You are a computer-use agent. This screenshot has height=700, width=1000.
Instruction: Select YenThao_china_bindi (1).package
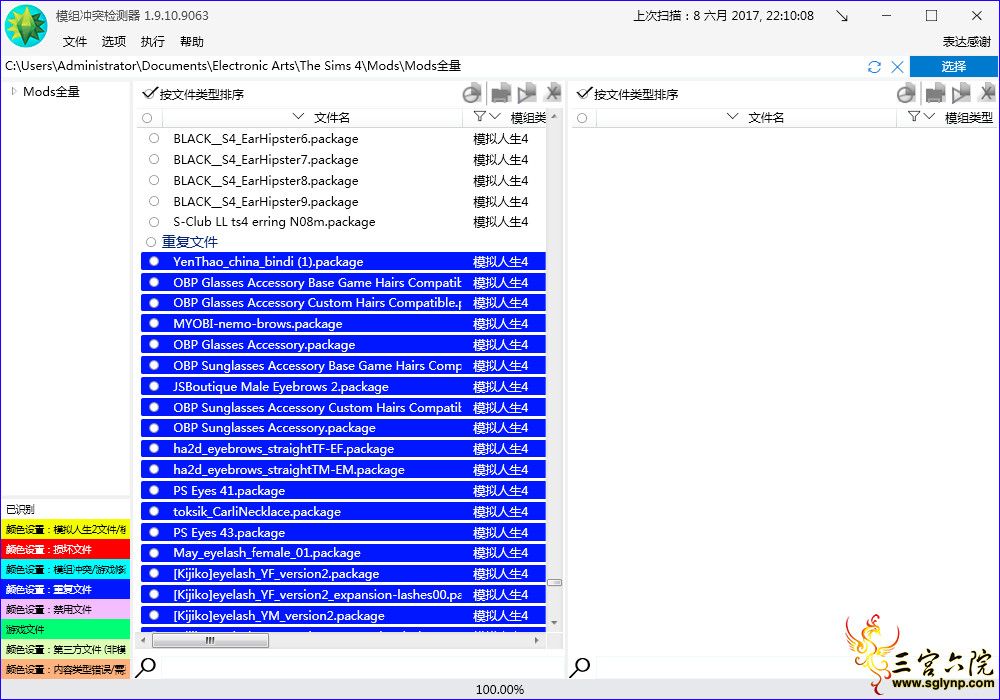pos(343,261)
